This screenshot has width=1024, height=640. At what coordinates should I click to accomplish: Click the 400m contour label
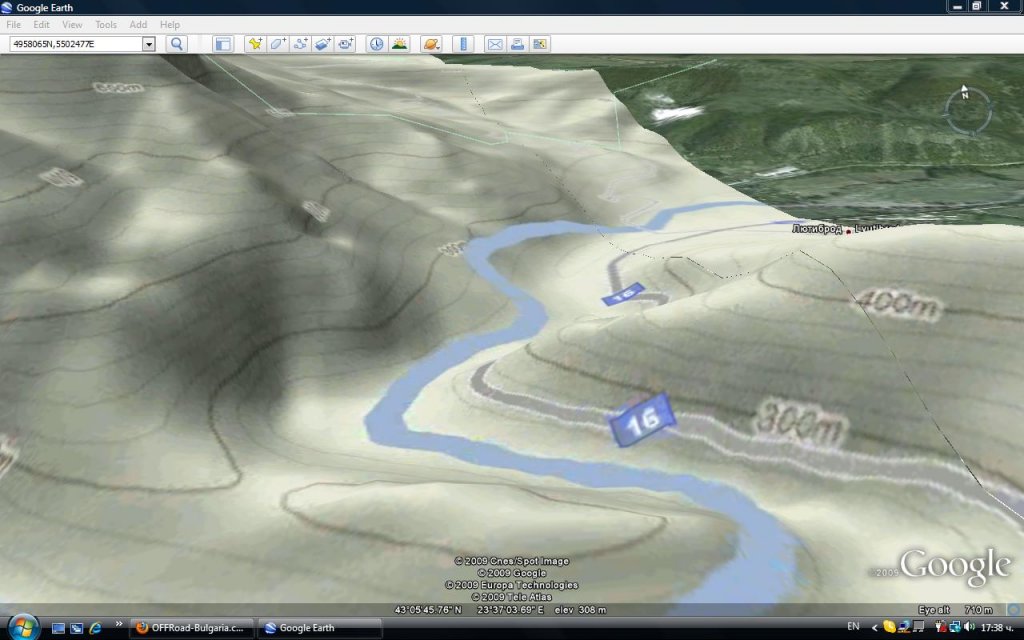[898, 303]
